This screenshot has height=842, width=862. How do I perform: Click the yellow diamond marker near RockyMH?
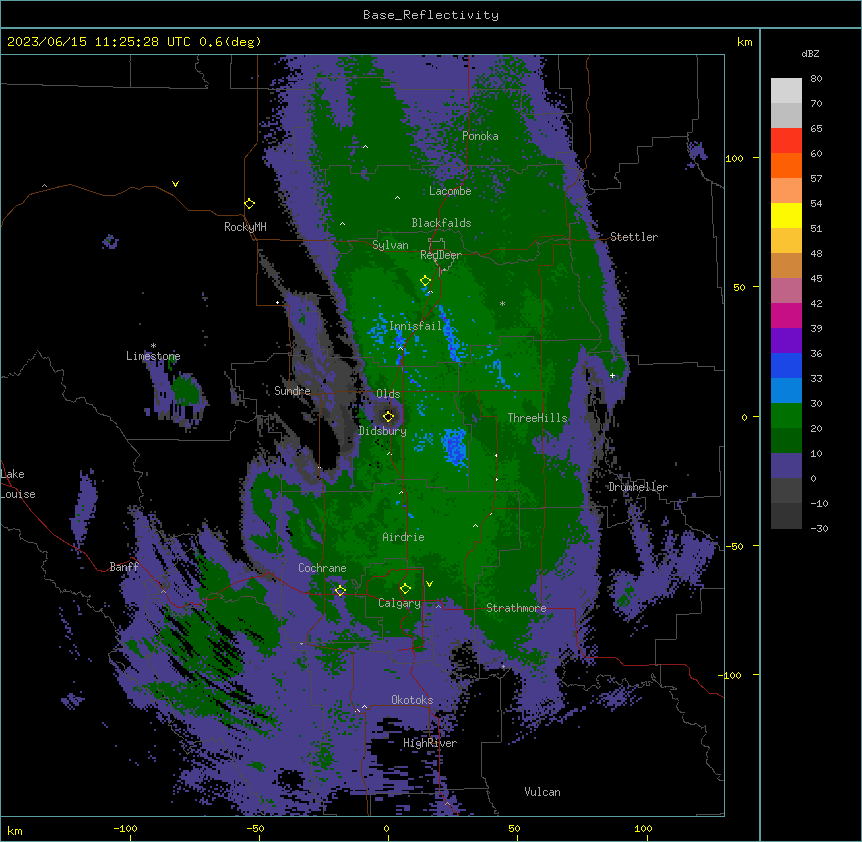click(250, 204)
